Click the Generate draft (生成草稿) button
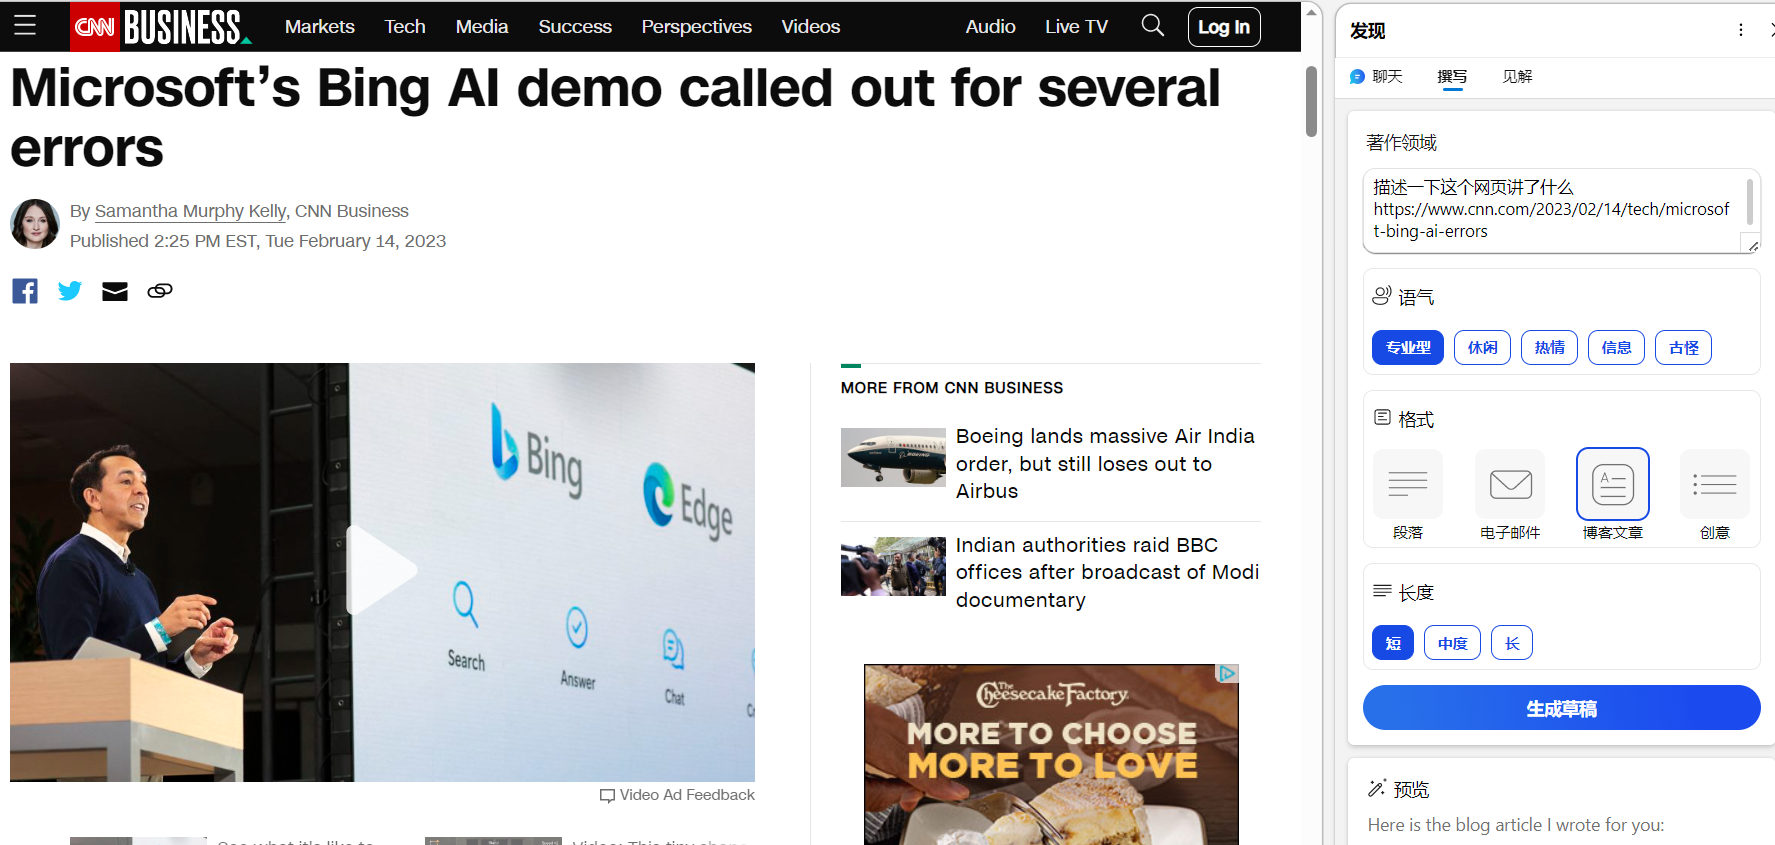Image resolution: width=1775 pixels, height=845 pixels. click(1561, 708)
